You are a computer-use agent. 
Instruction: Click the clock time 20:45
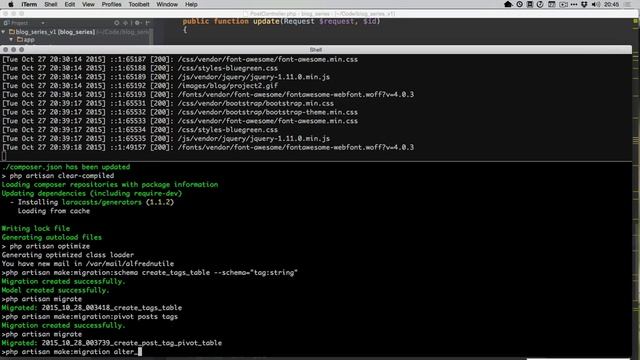[x=611, y=4]
